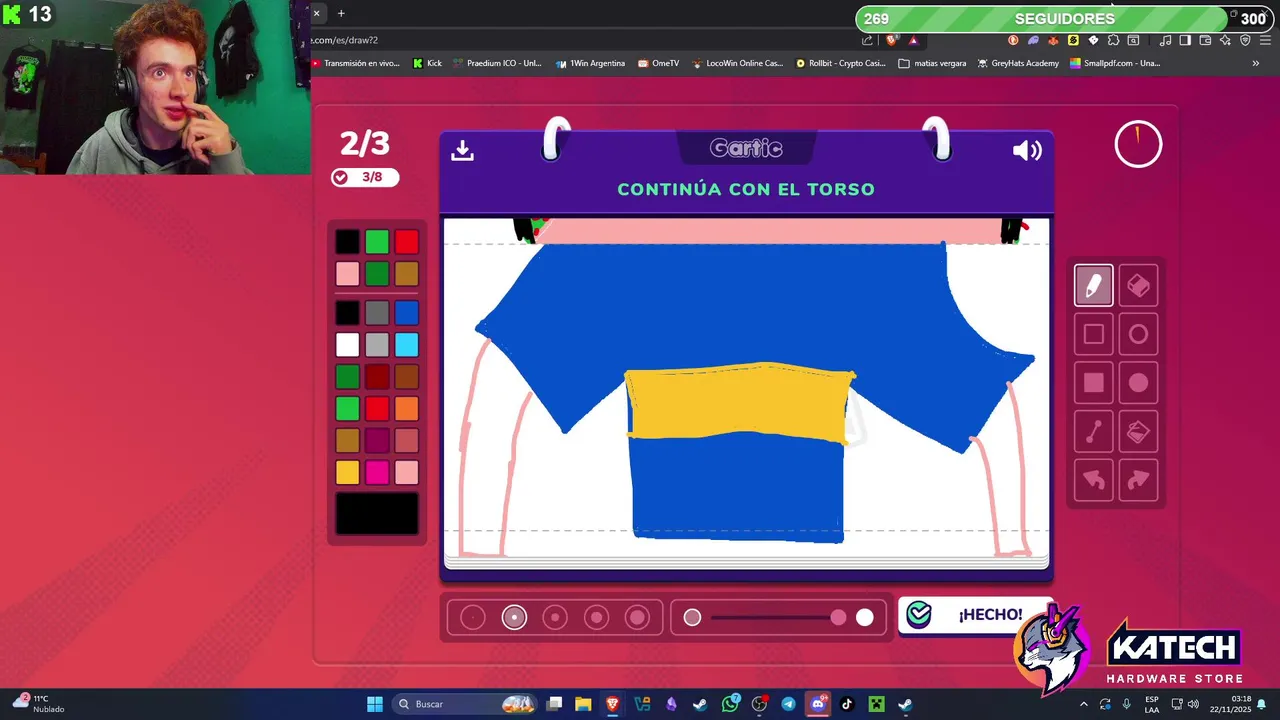Select the smallest brush size

(473, 618)
